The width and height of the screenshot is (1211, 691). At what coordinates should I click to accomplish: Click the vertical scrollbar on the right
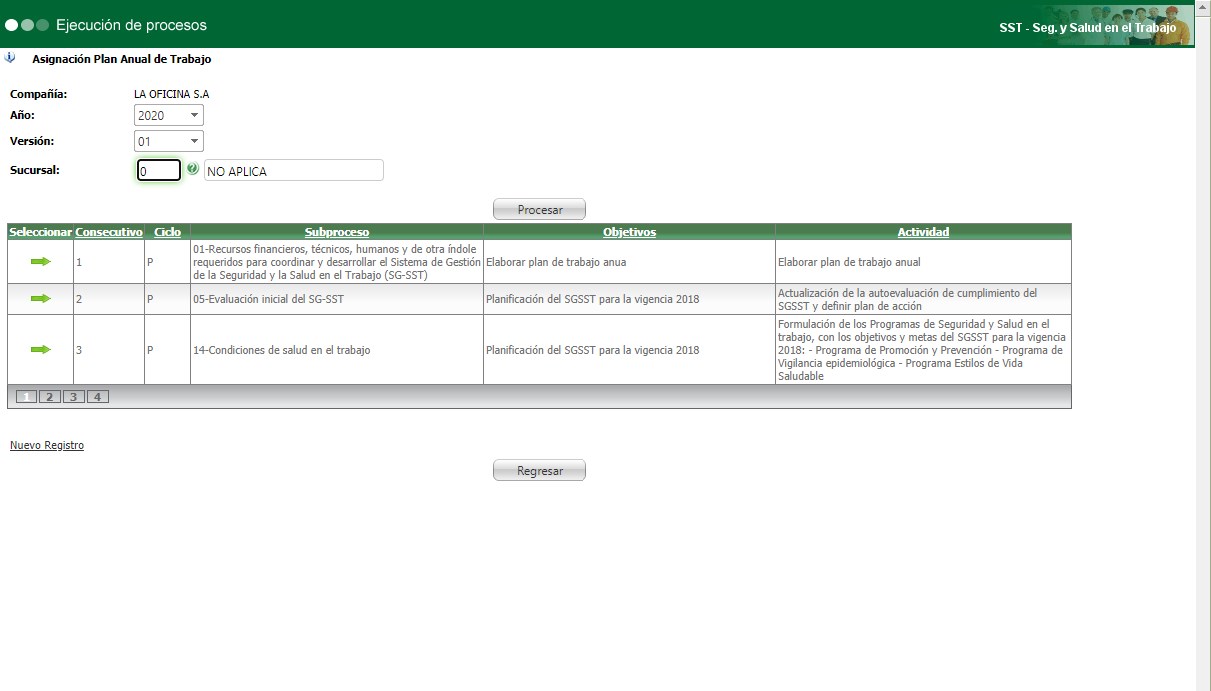1203,345
